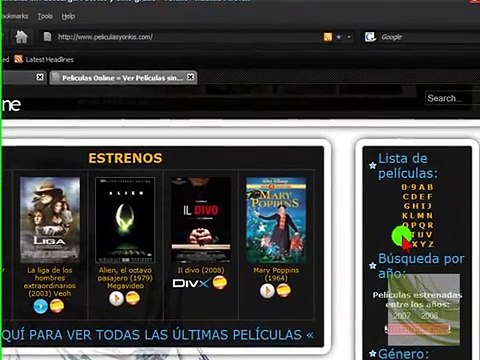Open the link to all latest películas

click(x=158, y=335)
